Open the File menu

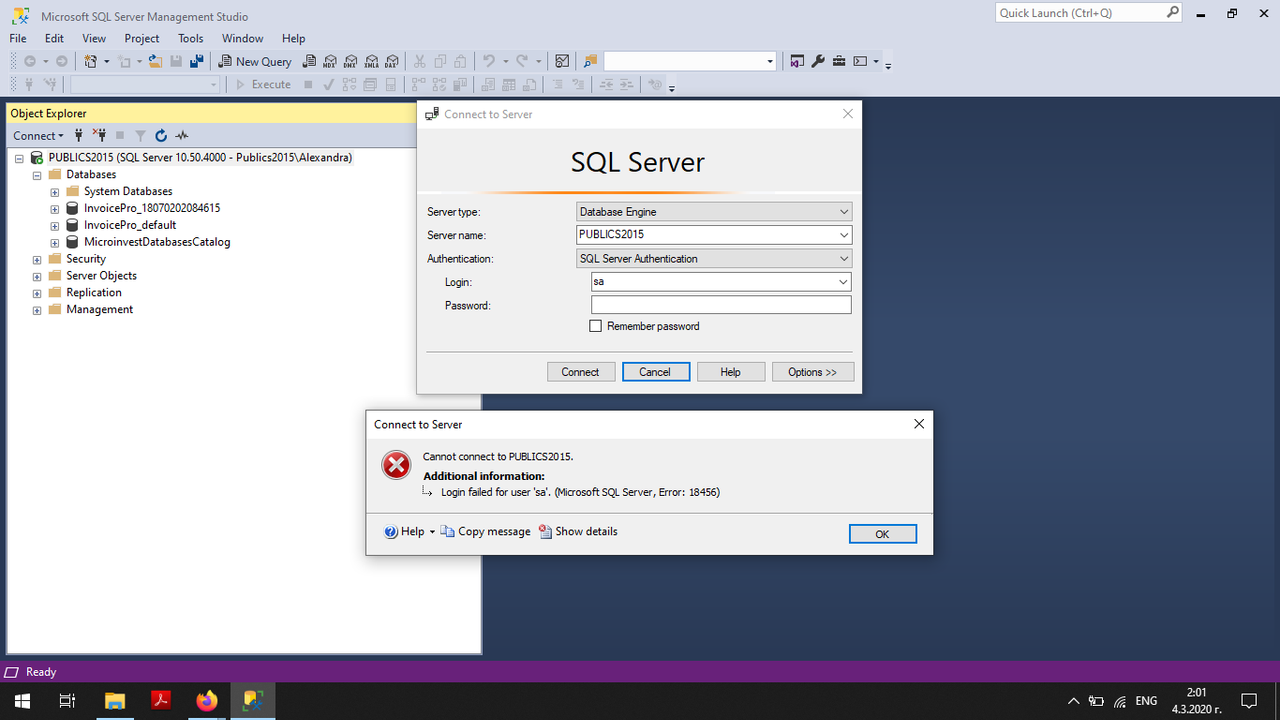point(18,38)
